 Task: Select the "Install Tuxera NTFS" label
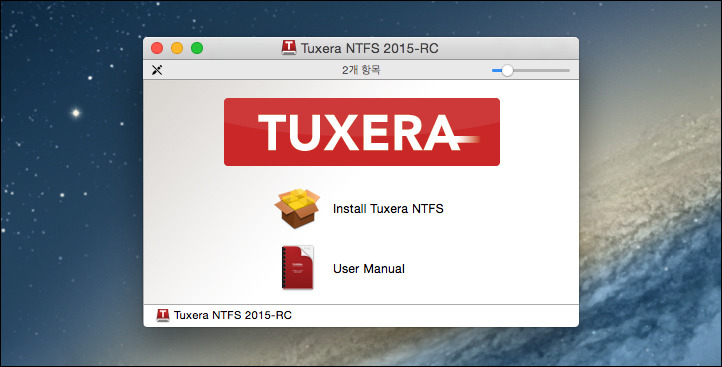(388, 209)
